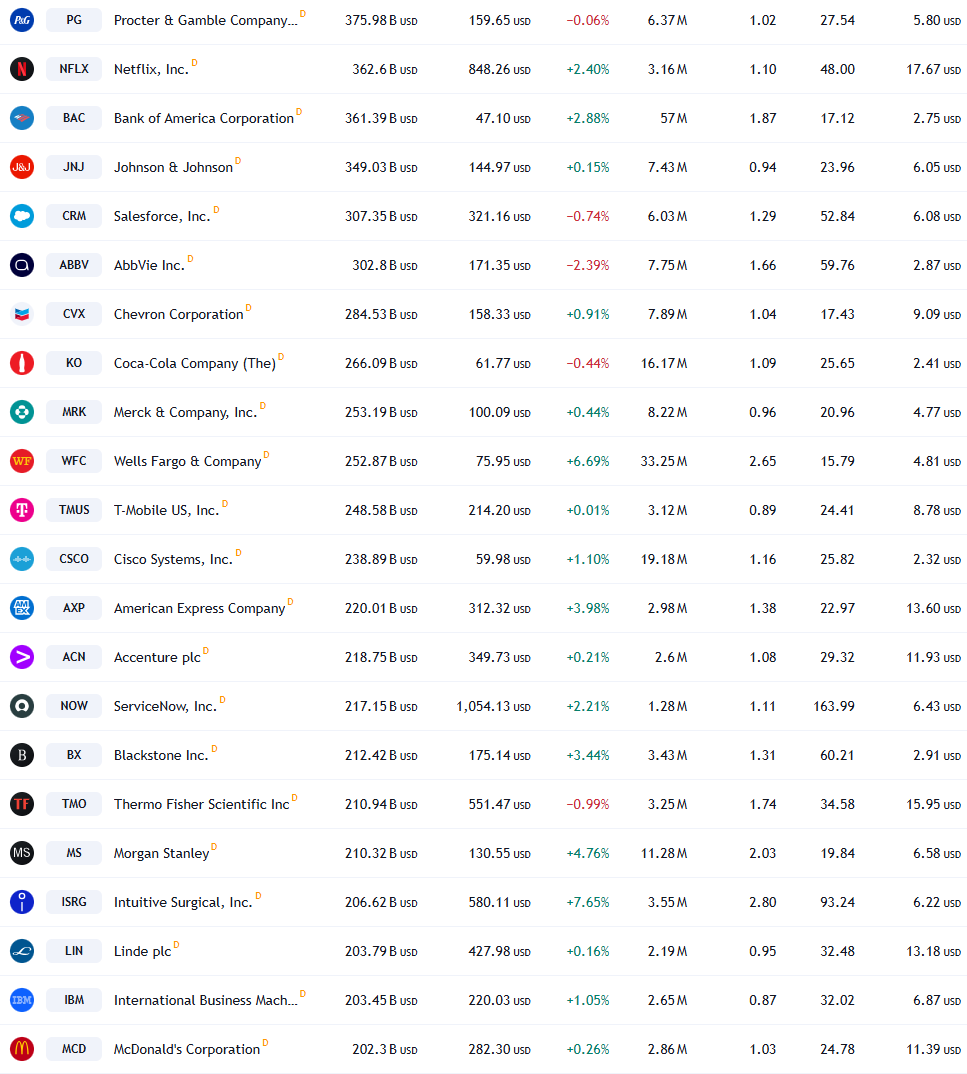Click the 163.99 P/E value
This screenshot has width=967, height=1074.
point(833,706)
